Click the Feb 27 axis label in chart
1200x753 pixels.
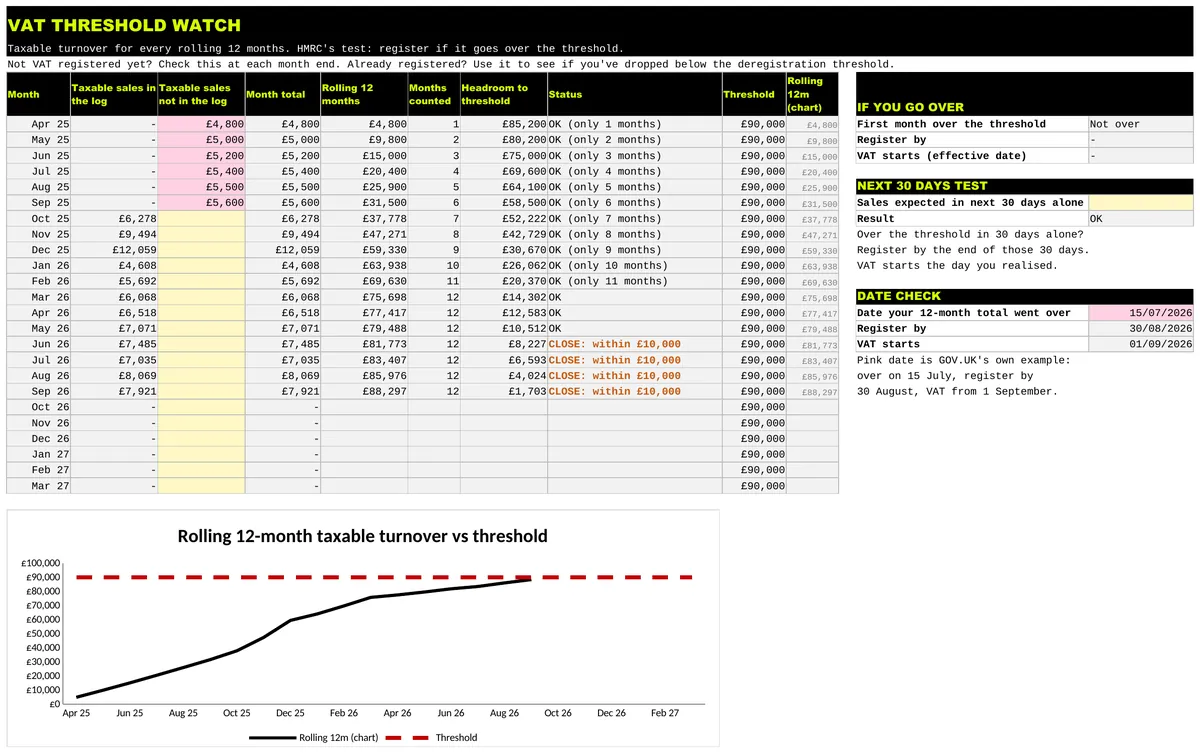point(665,713)
